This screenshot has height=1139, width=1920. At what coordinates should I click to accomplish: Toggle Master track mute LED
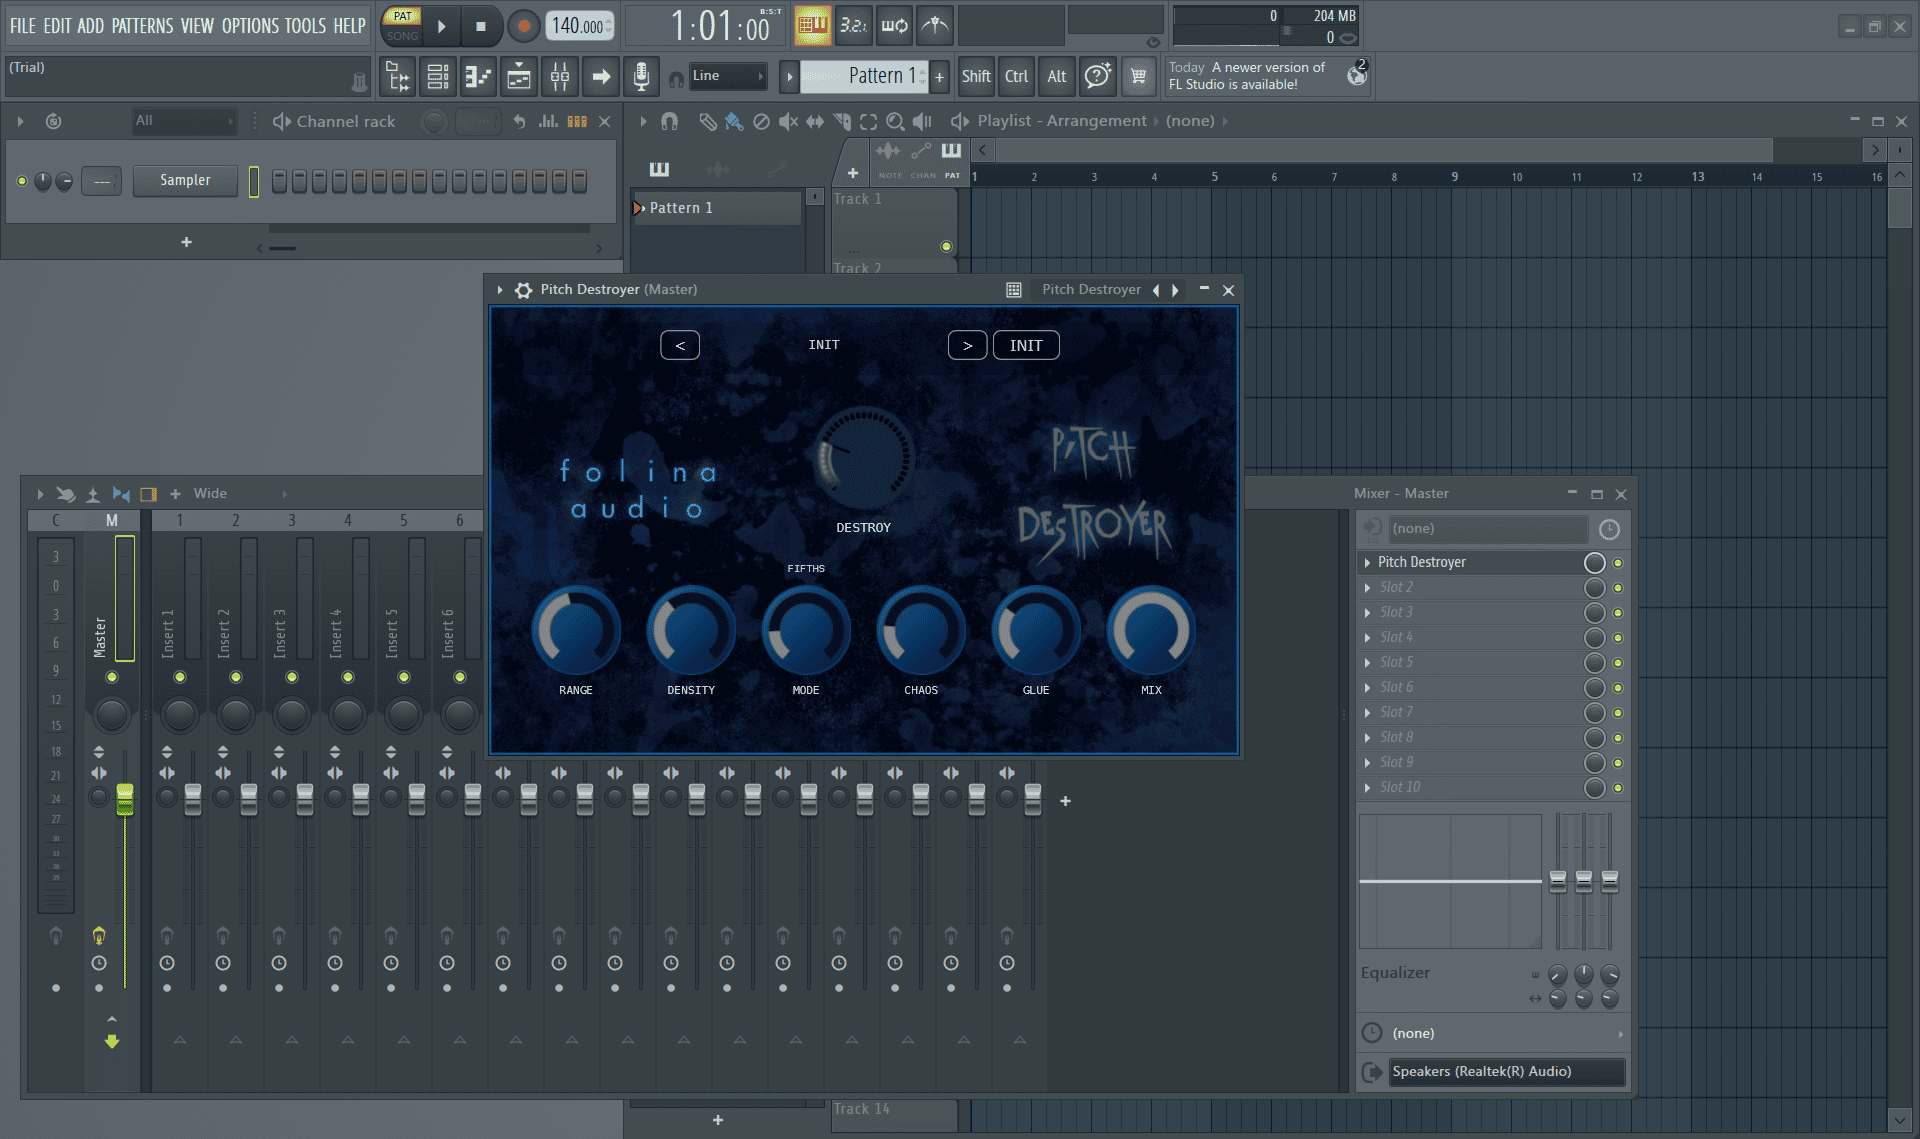pos(112,677)
